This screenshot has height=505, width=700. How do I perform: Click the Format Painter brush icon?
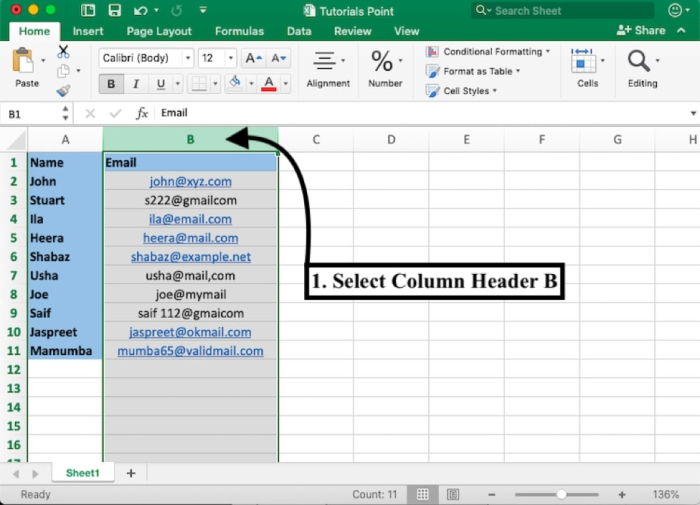(x=63, y=91)
